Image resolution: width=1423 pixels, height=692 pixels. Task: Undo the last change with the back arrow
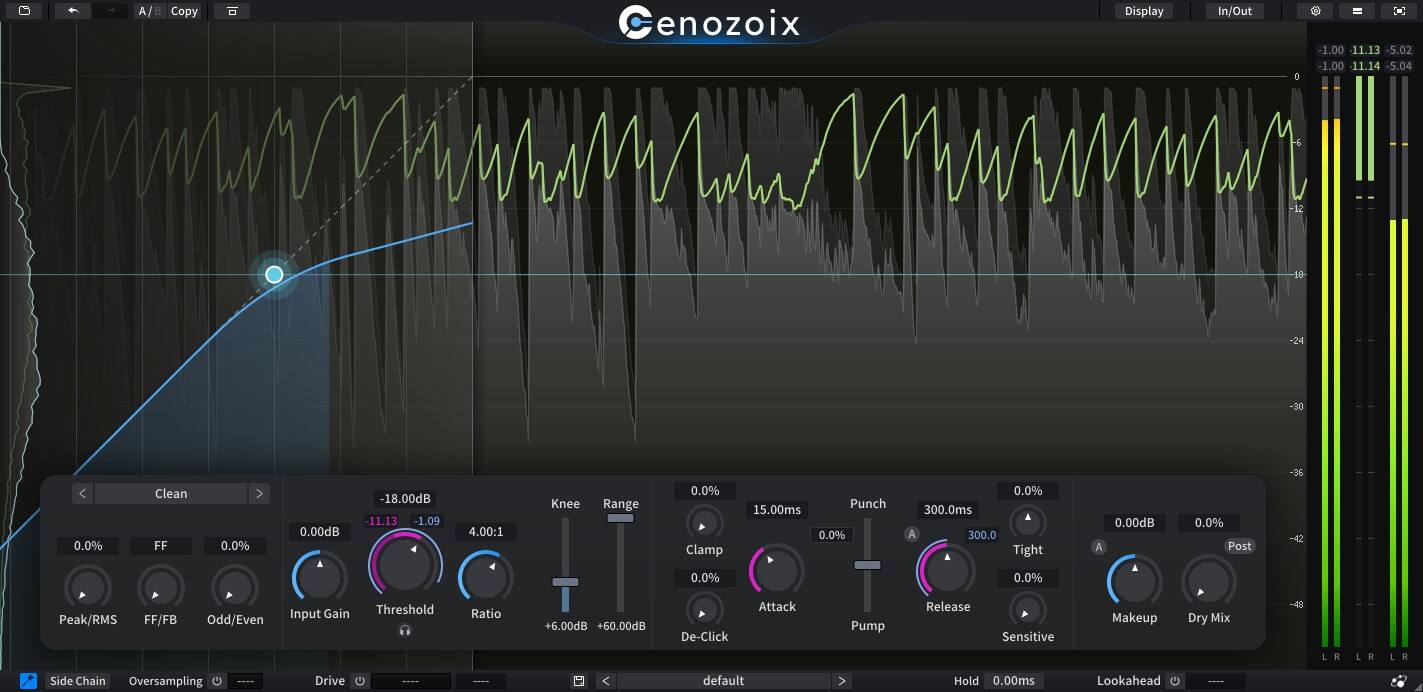coord(70,10)
